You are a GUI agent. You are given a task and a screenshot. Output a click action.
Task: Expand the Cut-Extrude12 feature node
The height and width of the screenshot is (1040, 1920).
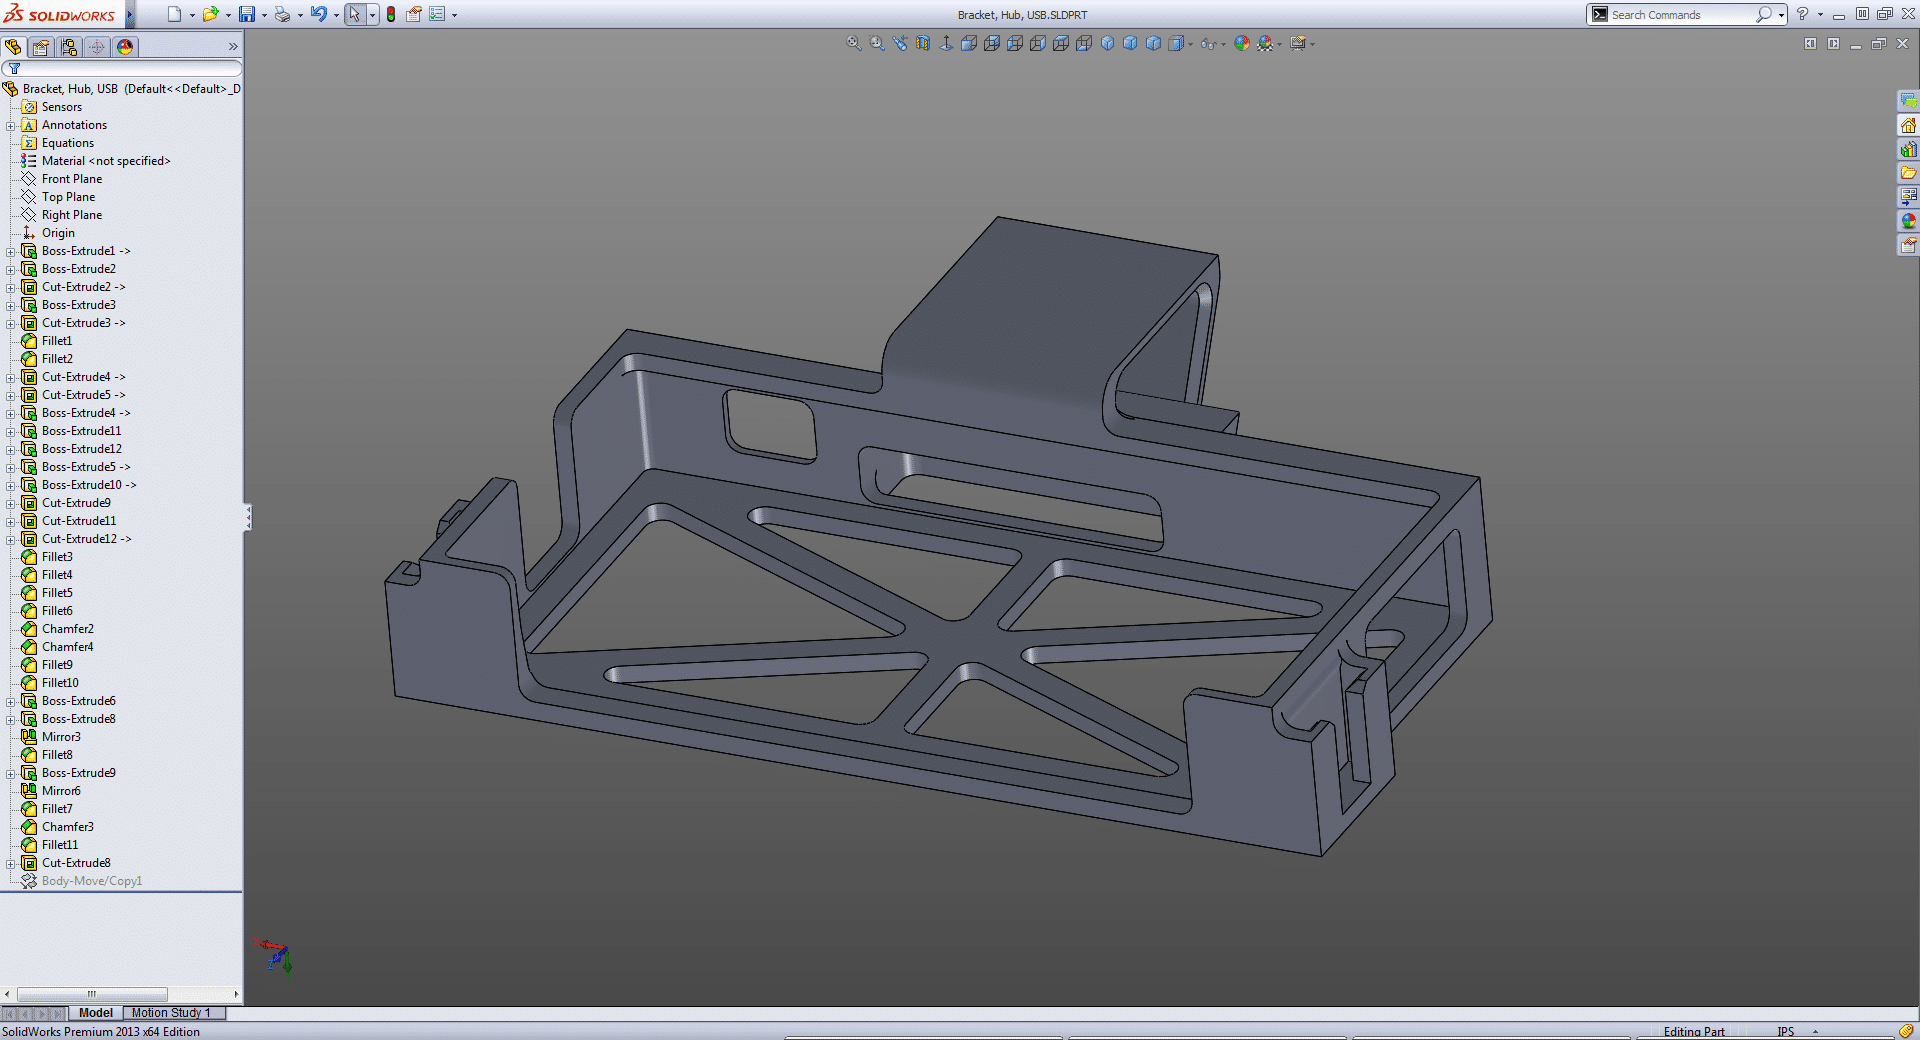(11, 539)
